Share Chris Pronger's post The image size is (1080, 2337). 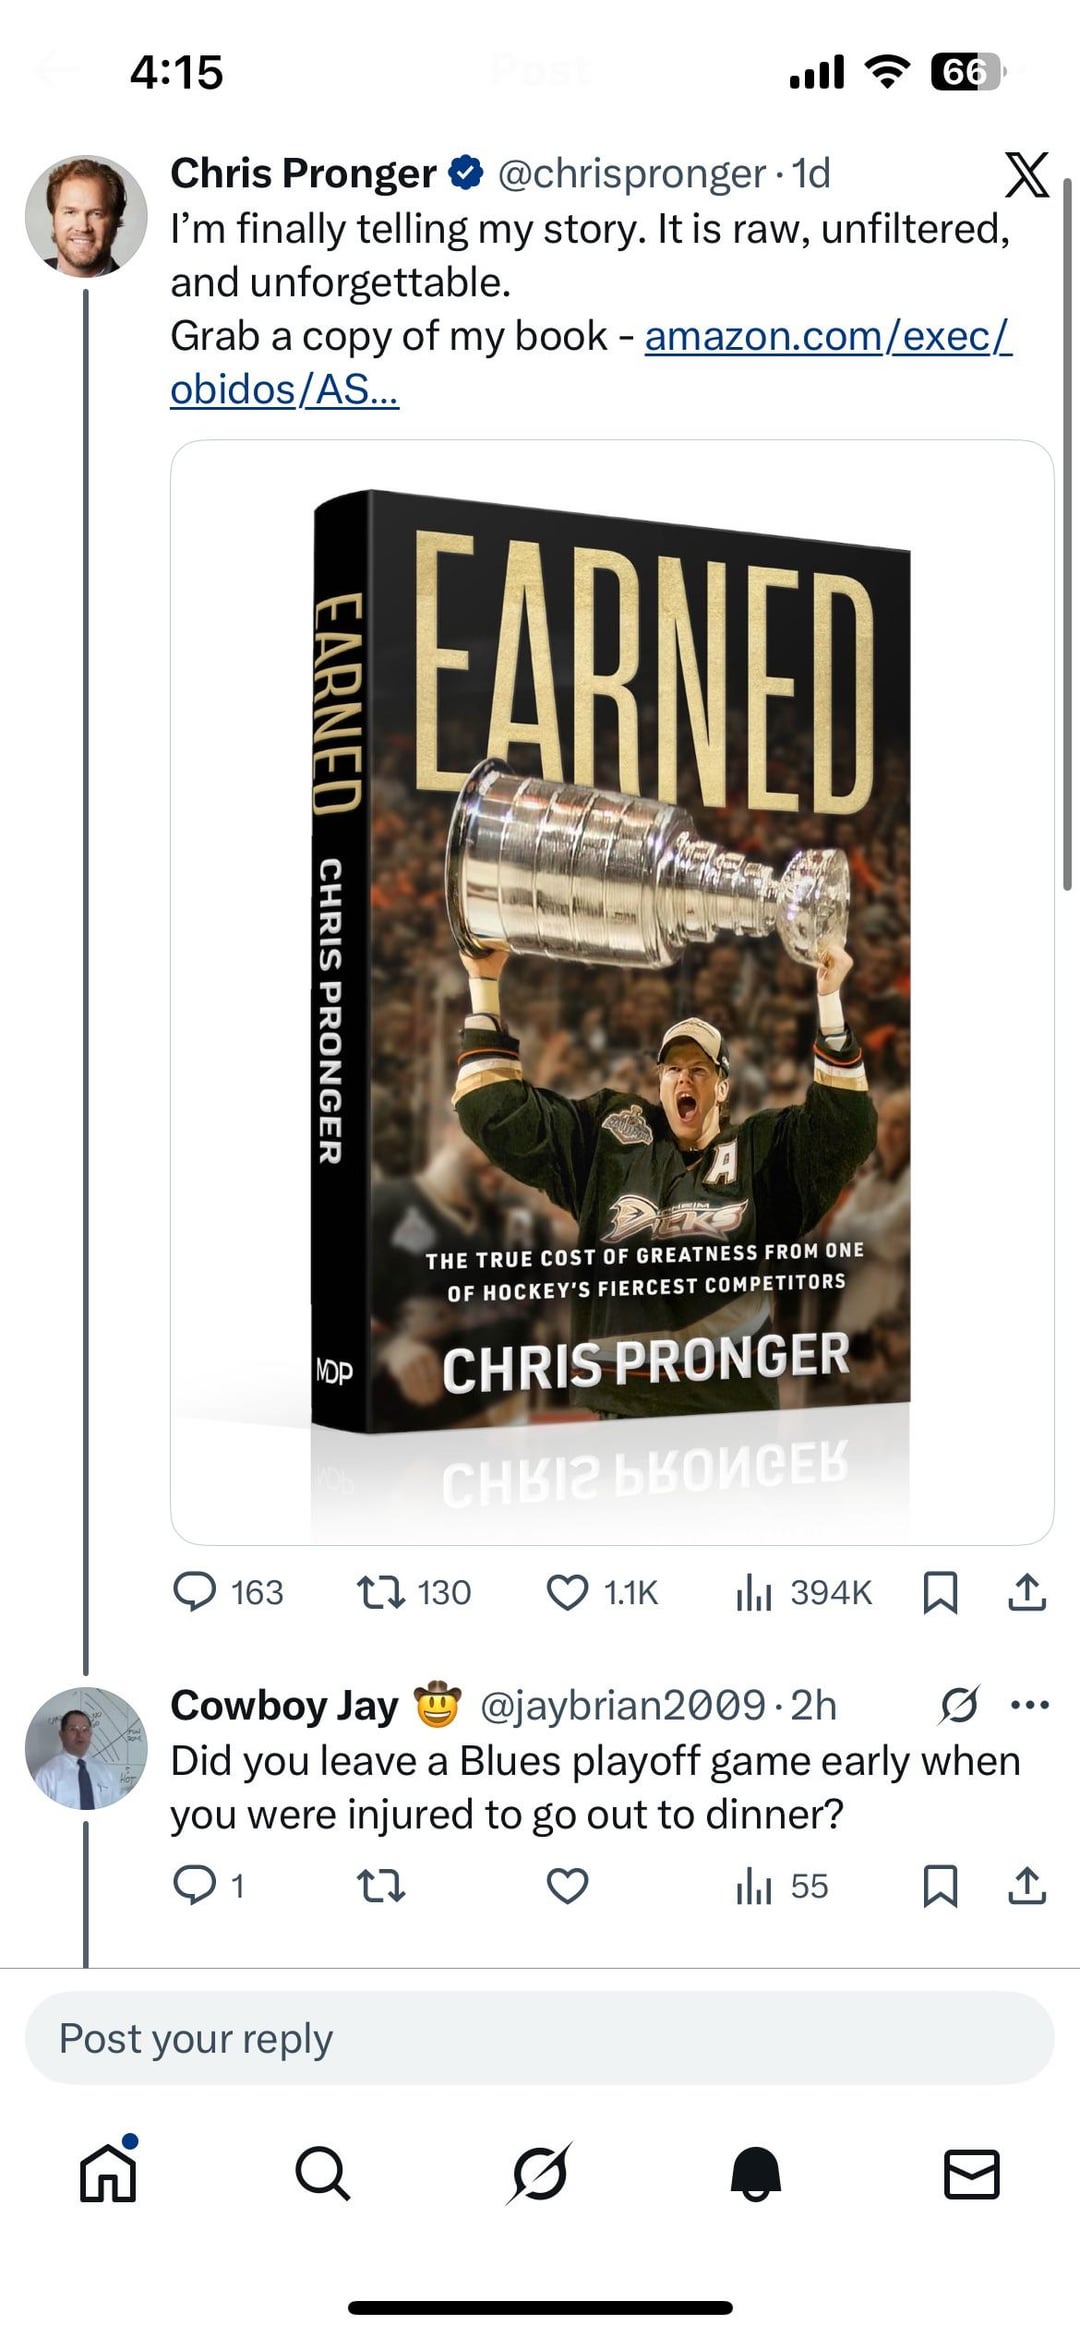[x=1027, y=1593]
